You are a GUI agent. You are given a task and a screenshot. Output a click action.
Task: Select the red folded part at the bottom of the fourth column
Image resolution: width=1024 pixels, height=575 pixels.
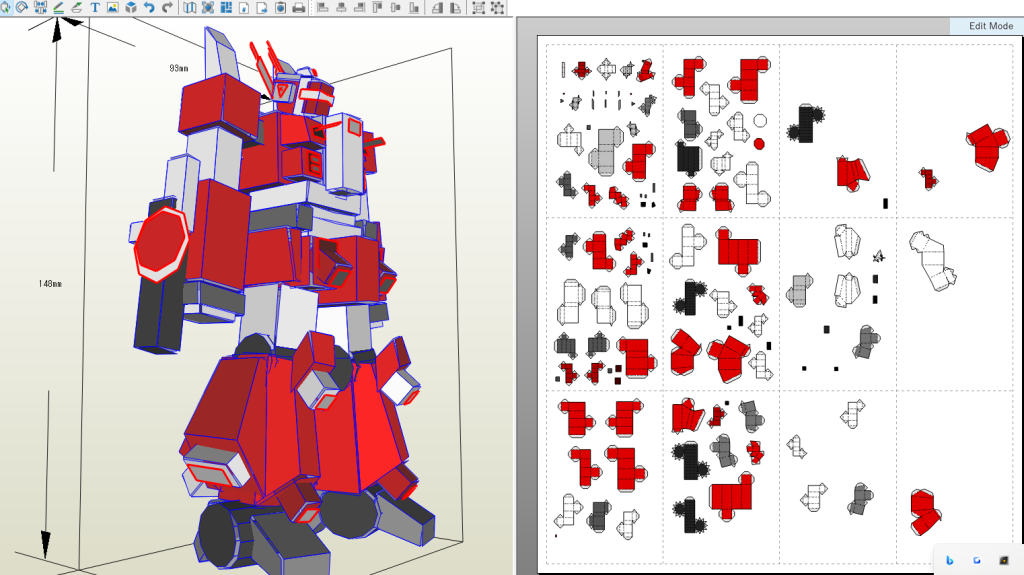(926, 512)
